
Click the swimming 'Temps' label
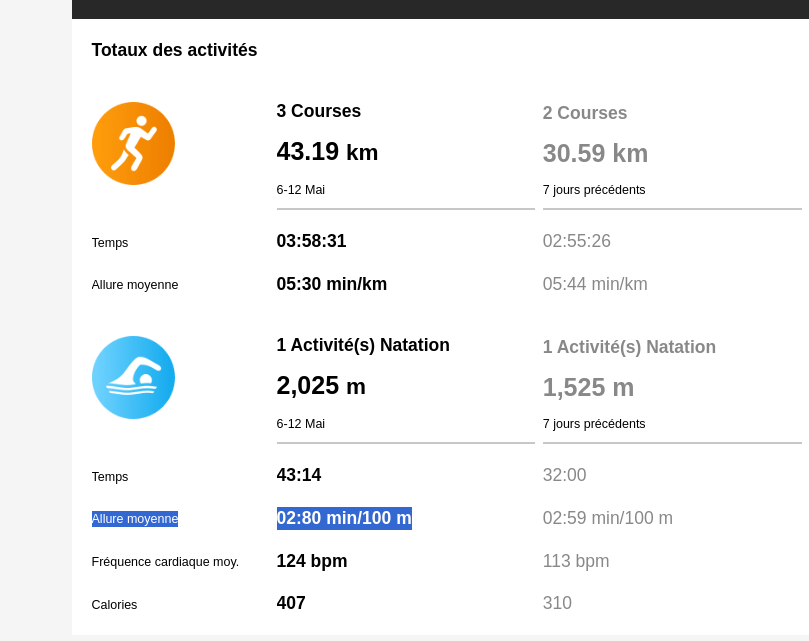pos(110,476)
